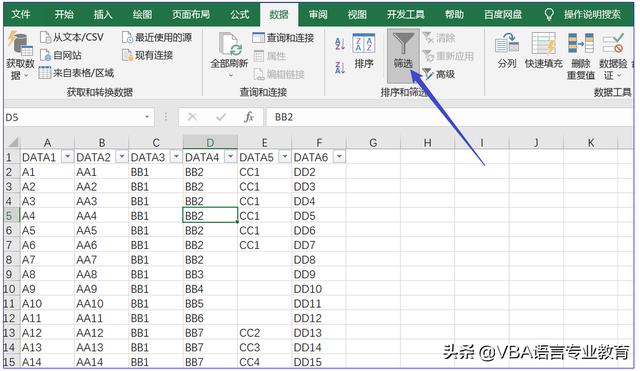The image size is (640, 371).
Task: Click the 快速填充 flash fill icon
Action: (543, 44)
